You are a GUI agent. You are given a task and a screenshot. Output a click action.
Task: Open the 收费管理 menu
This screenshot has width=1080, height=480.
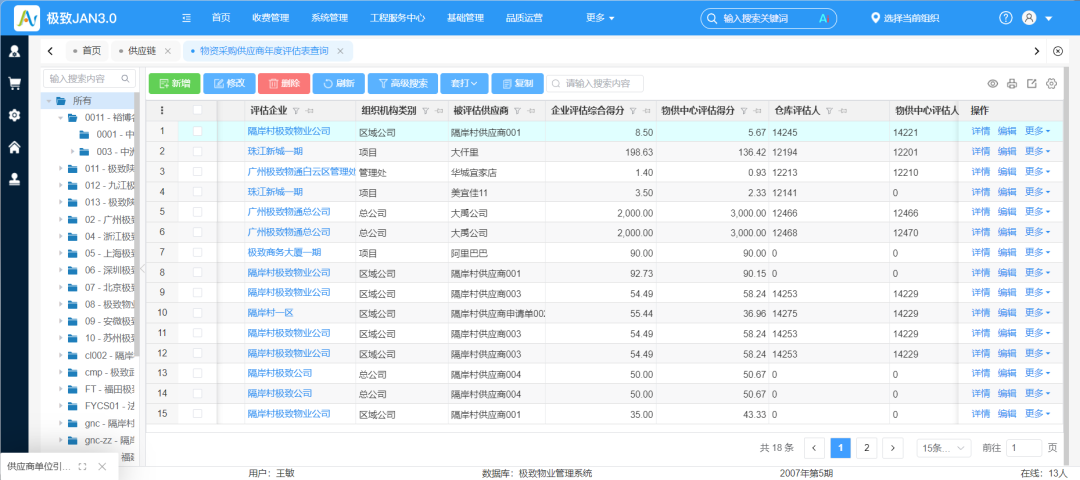(271, 19)
